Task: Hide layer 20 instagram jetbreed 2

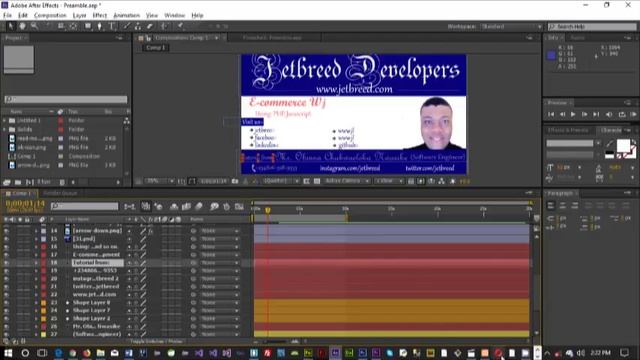Action: click(6, 279)
